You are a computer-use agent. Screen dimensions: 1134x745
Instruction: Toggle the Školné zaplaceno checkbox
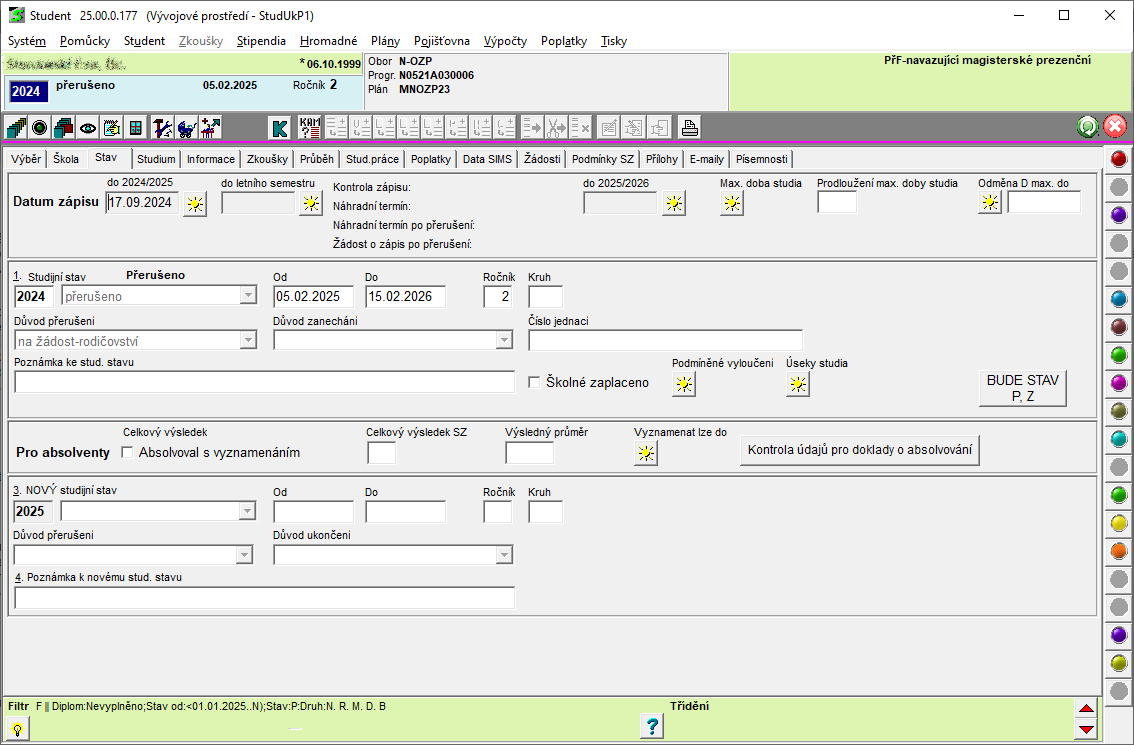[534, 382]
